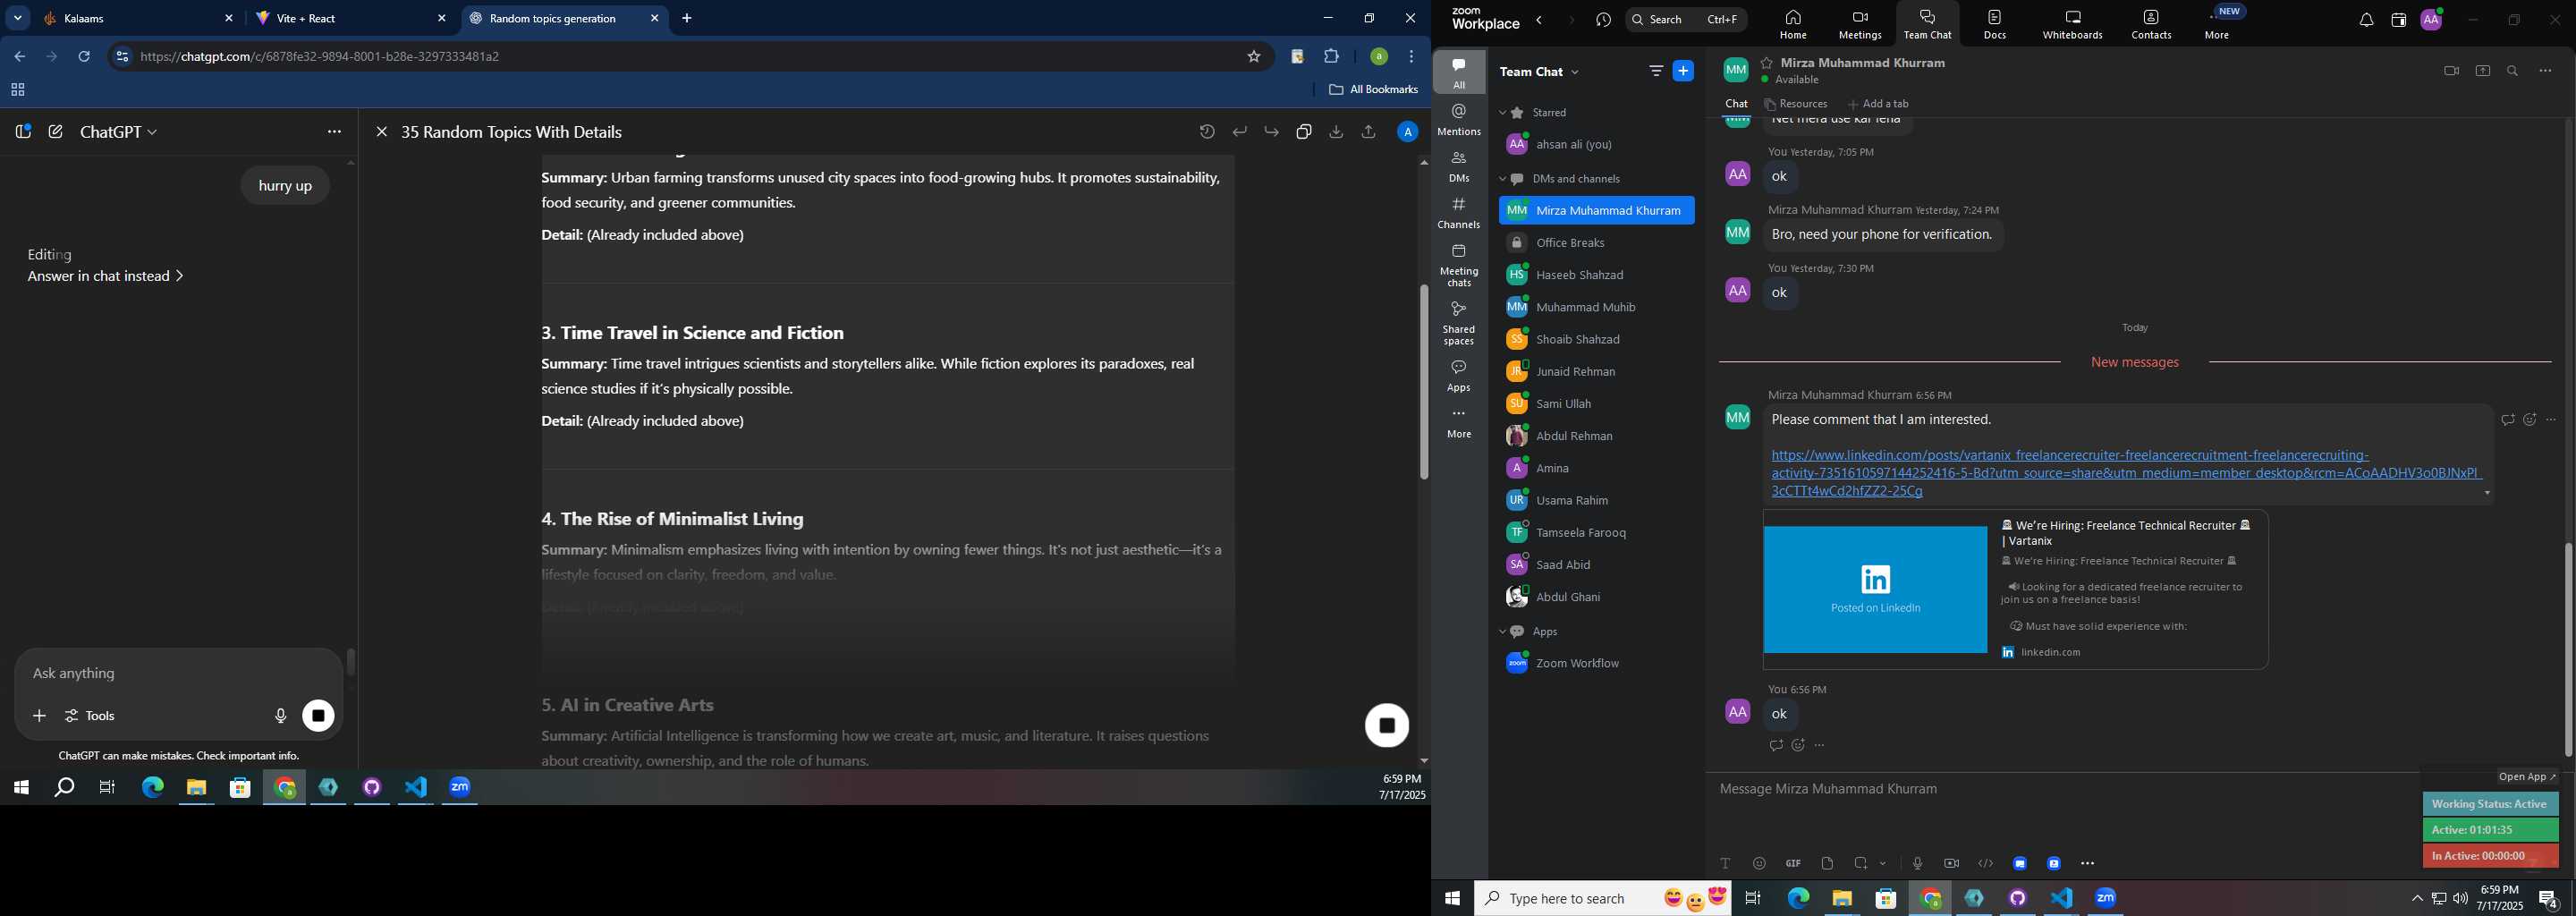Open Team Chat filter icon
Screen dimensions: 2576x916
click(1656, 71)
